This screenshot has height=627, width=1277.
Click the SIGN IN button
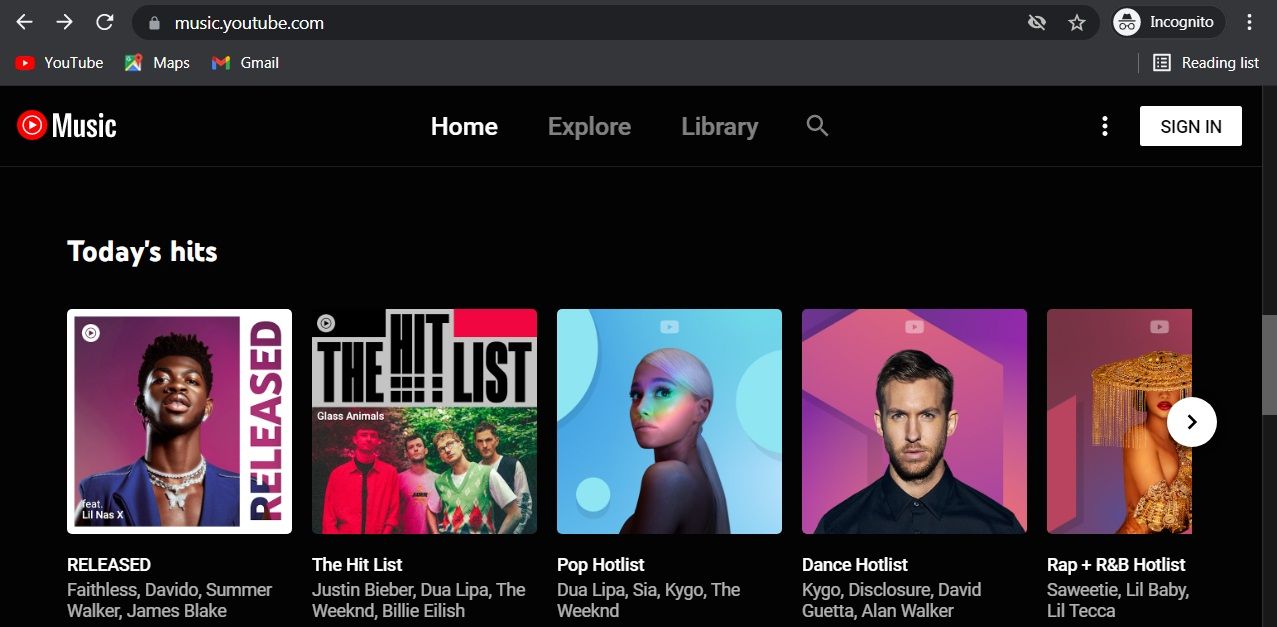click(1190, 127)
